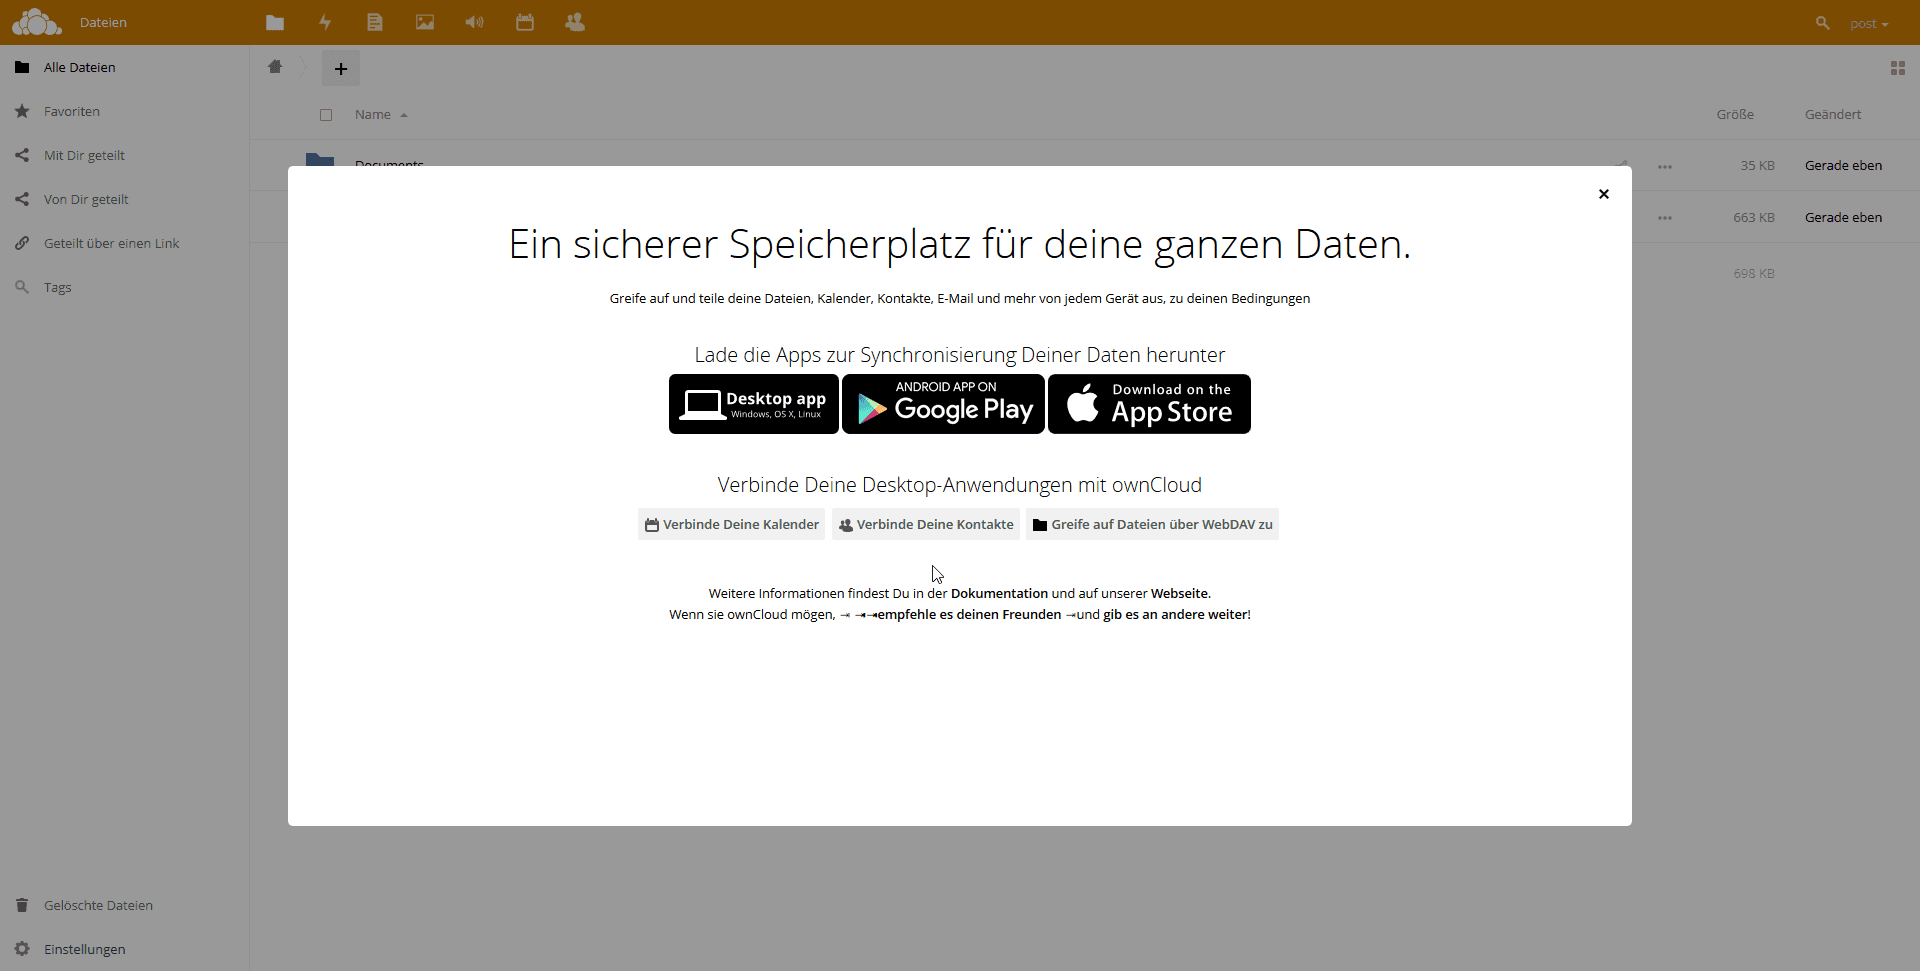Select Alle Dateien in sidebar
The image size is (1920, 971).
(x=124, y=67)
